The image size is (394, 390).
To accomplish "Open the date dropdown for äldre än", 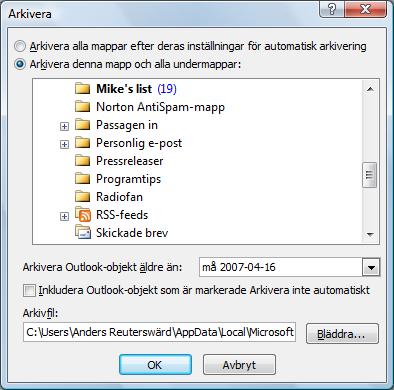I will point(371,267).
